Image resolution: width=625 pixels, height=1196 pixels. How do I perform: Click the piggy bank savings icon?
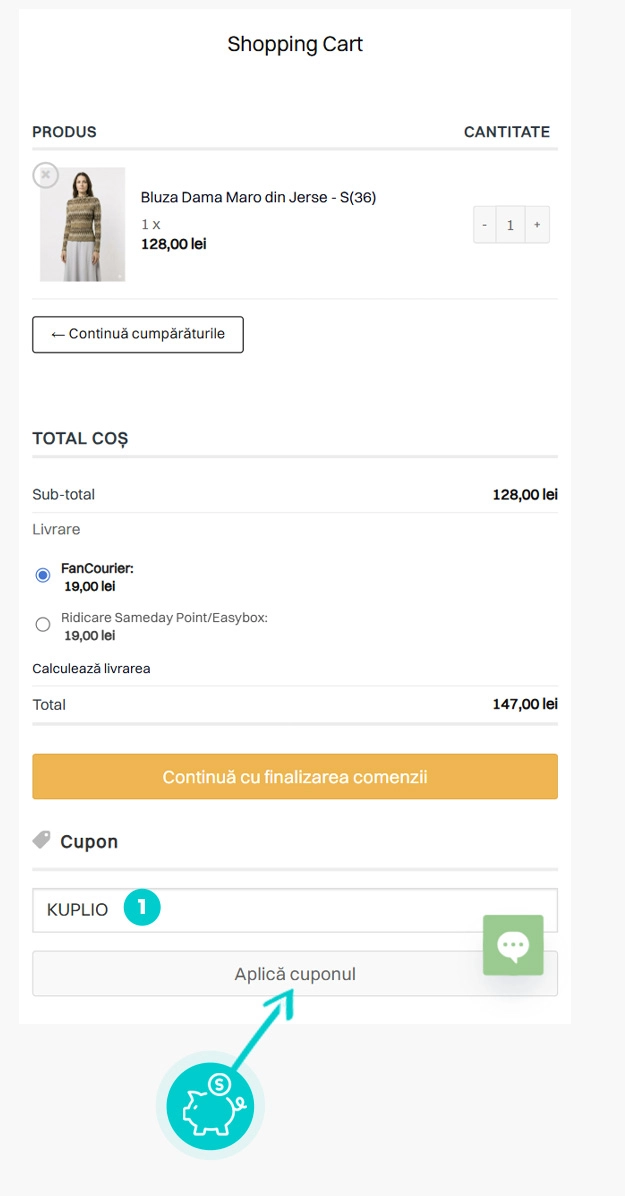coord(209,1105)
